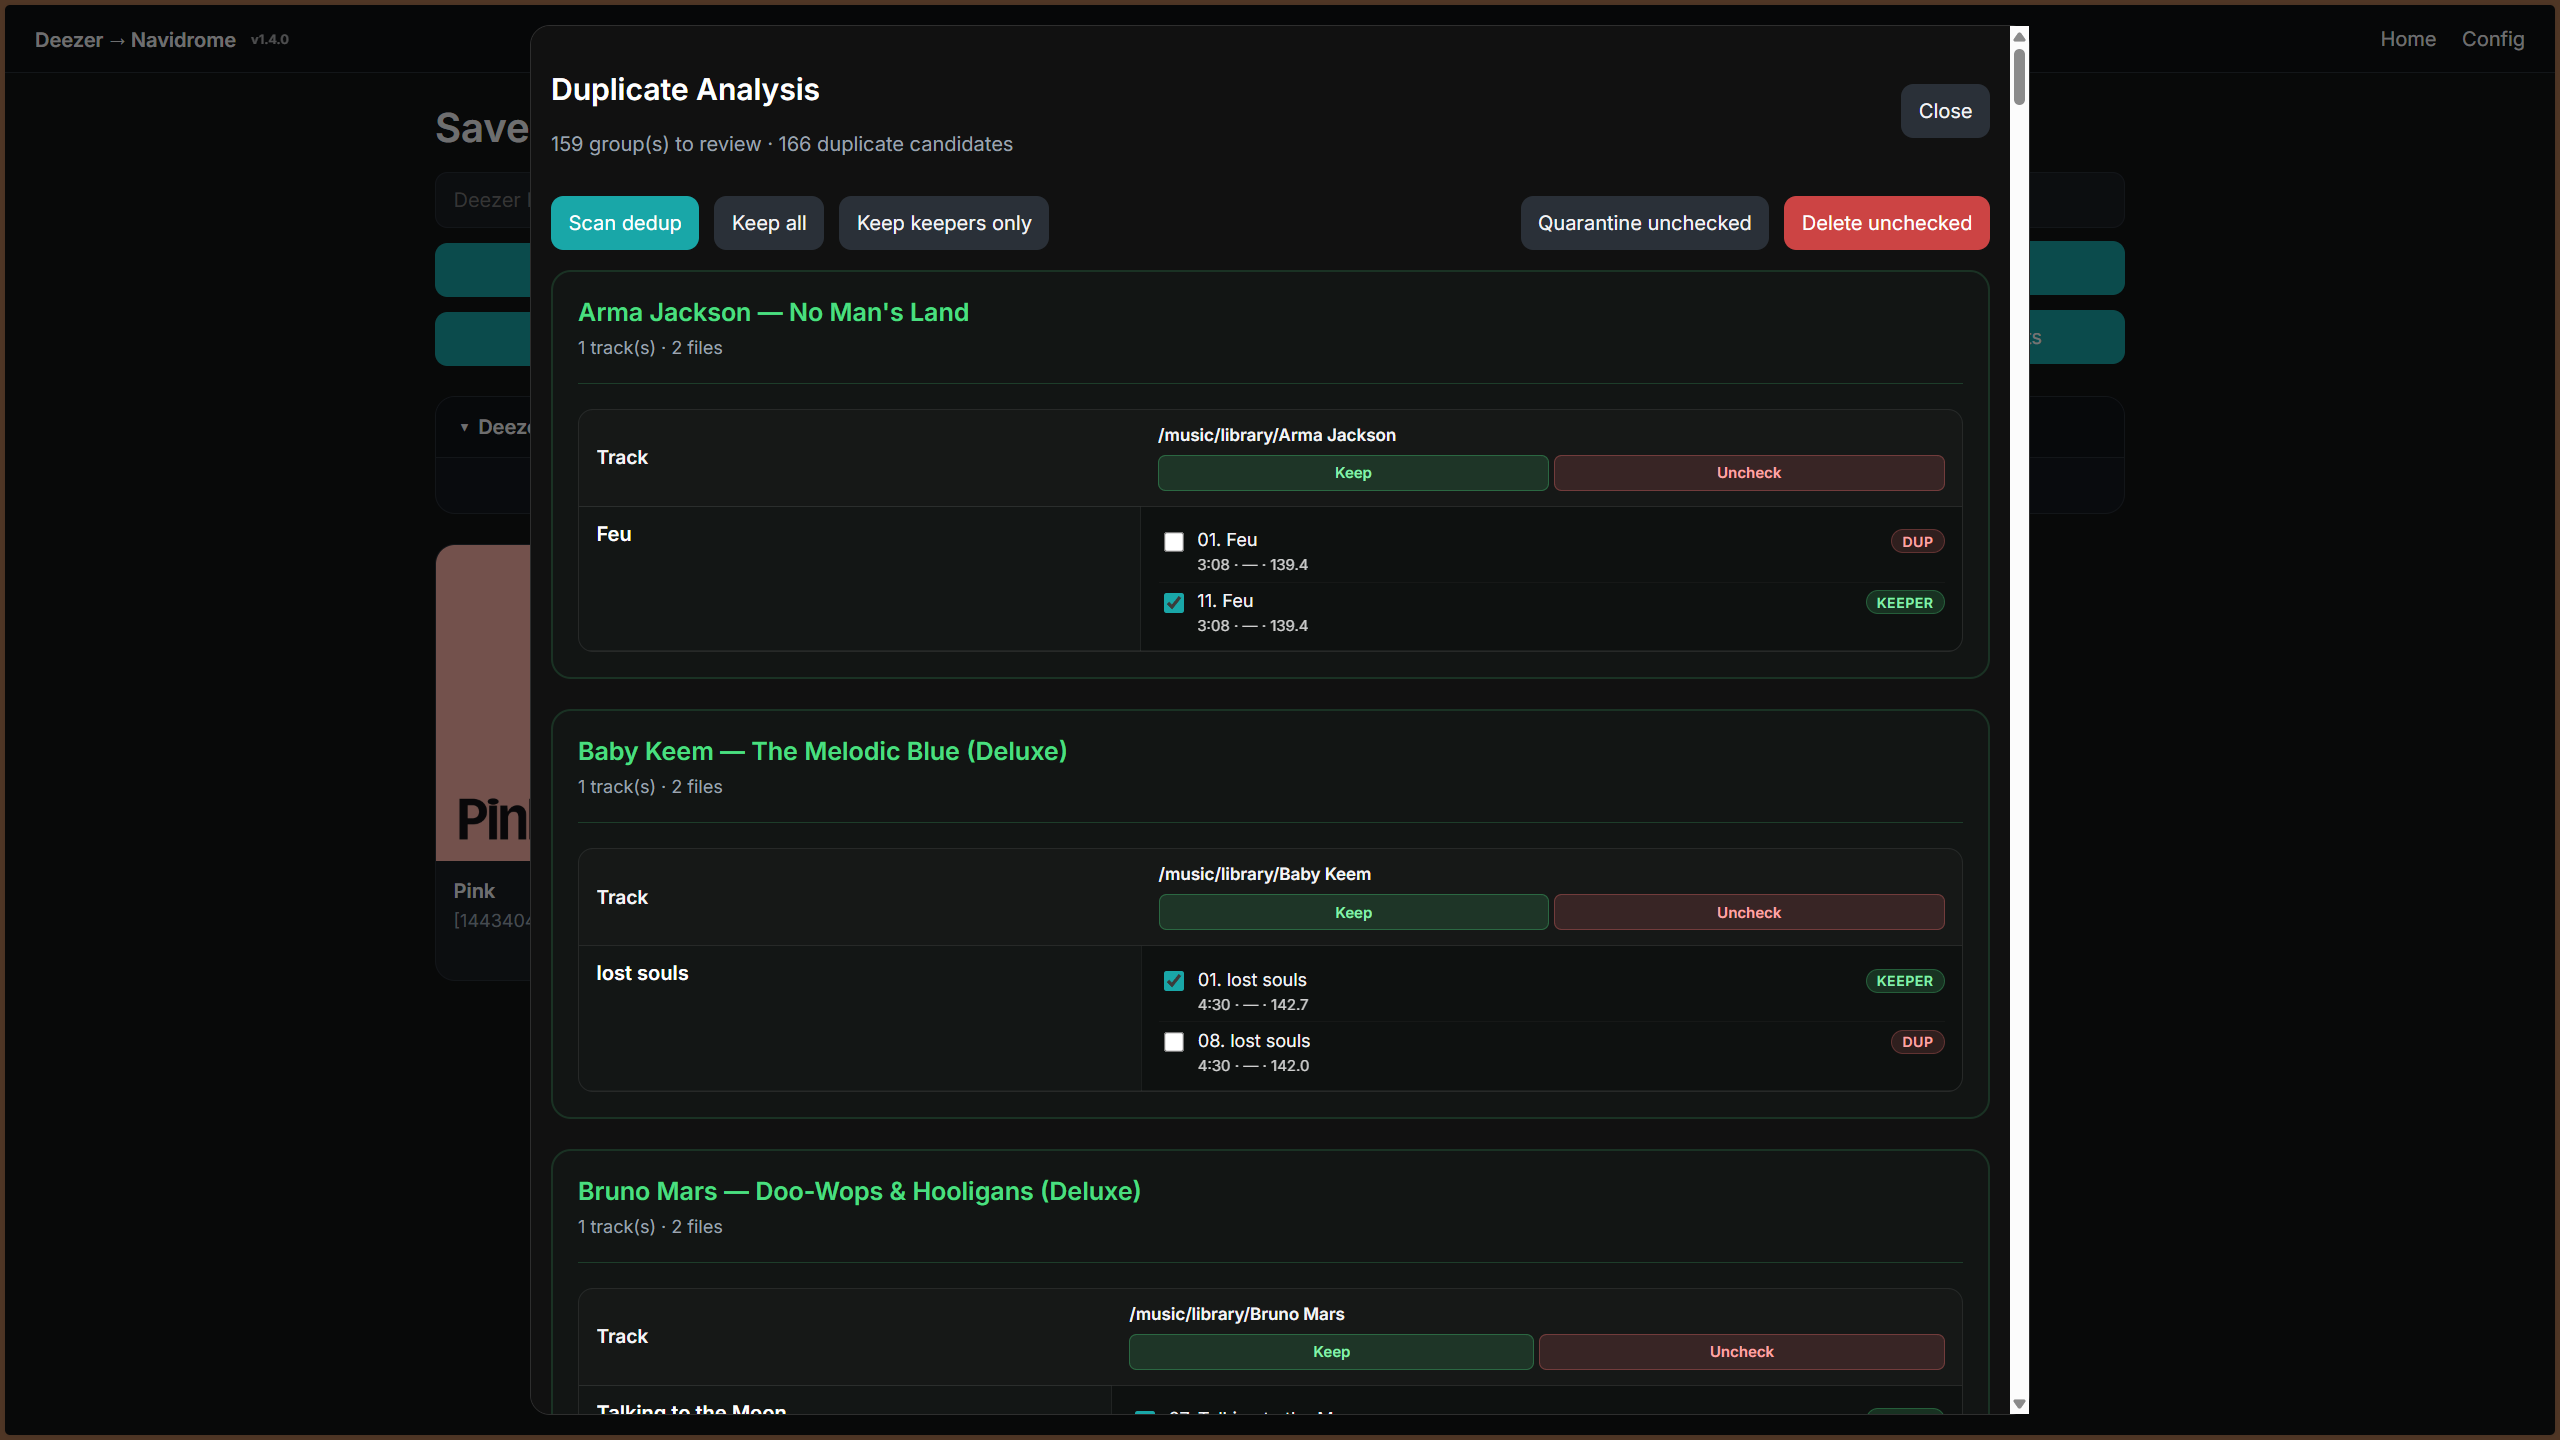The image size is (2560, 1440).
Task: Click the Arma Jackson — No Man's Land heading
Action: coord(773,312)
